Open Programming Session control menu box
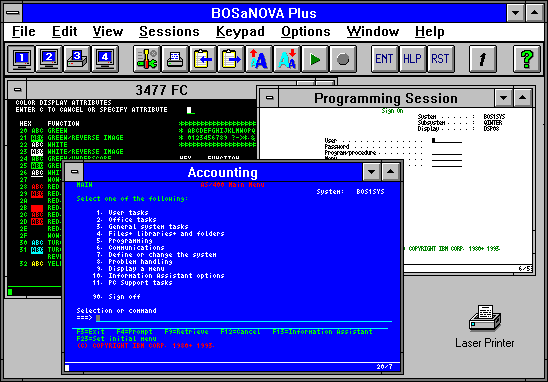 click(269, 98)
